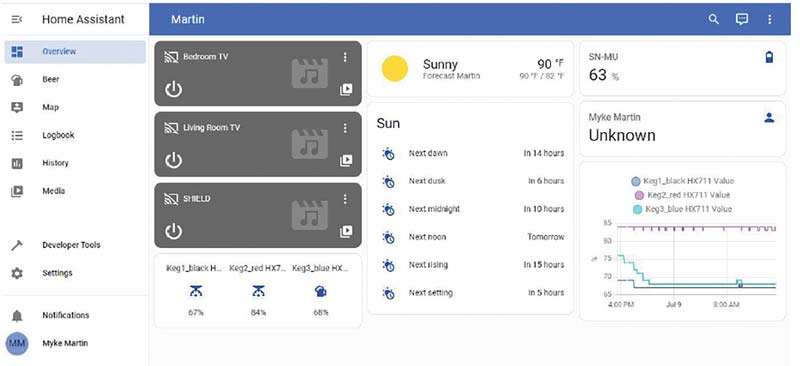800x366 pixels.
Task: Click the History chart icon
Action: tap(17, 163)
